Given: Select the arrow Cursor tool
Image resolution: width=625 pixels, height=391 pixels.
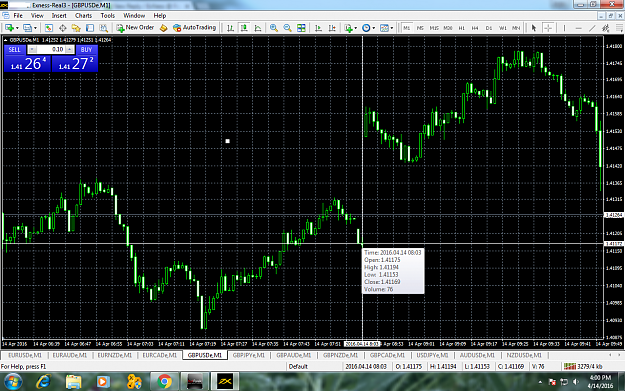Looking at the screenshot, I should point(534,28).
